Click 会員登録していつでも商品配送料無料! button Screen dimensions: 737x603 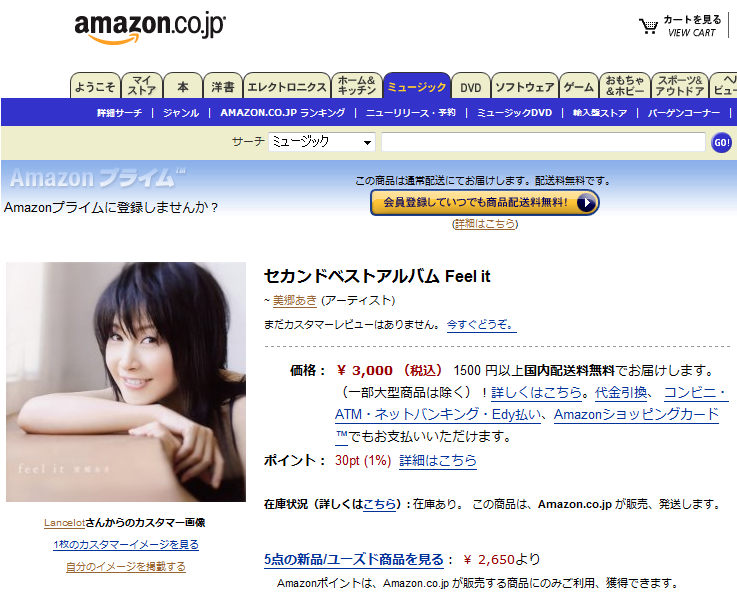pos(485,203)
